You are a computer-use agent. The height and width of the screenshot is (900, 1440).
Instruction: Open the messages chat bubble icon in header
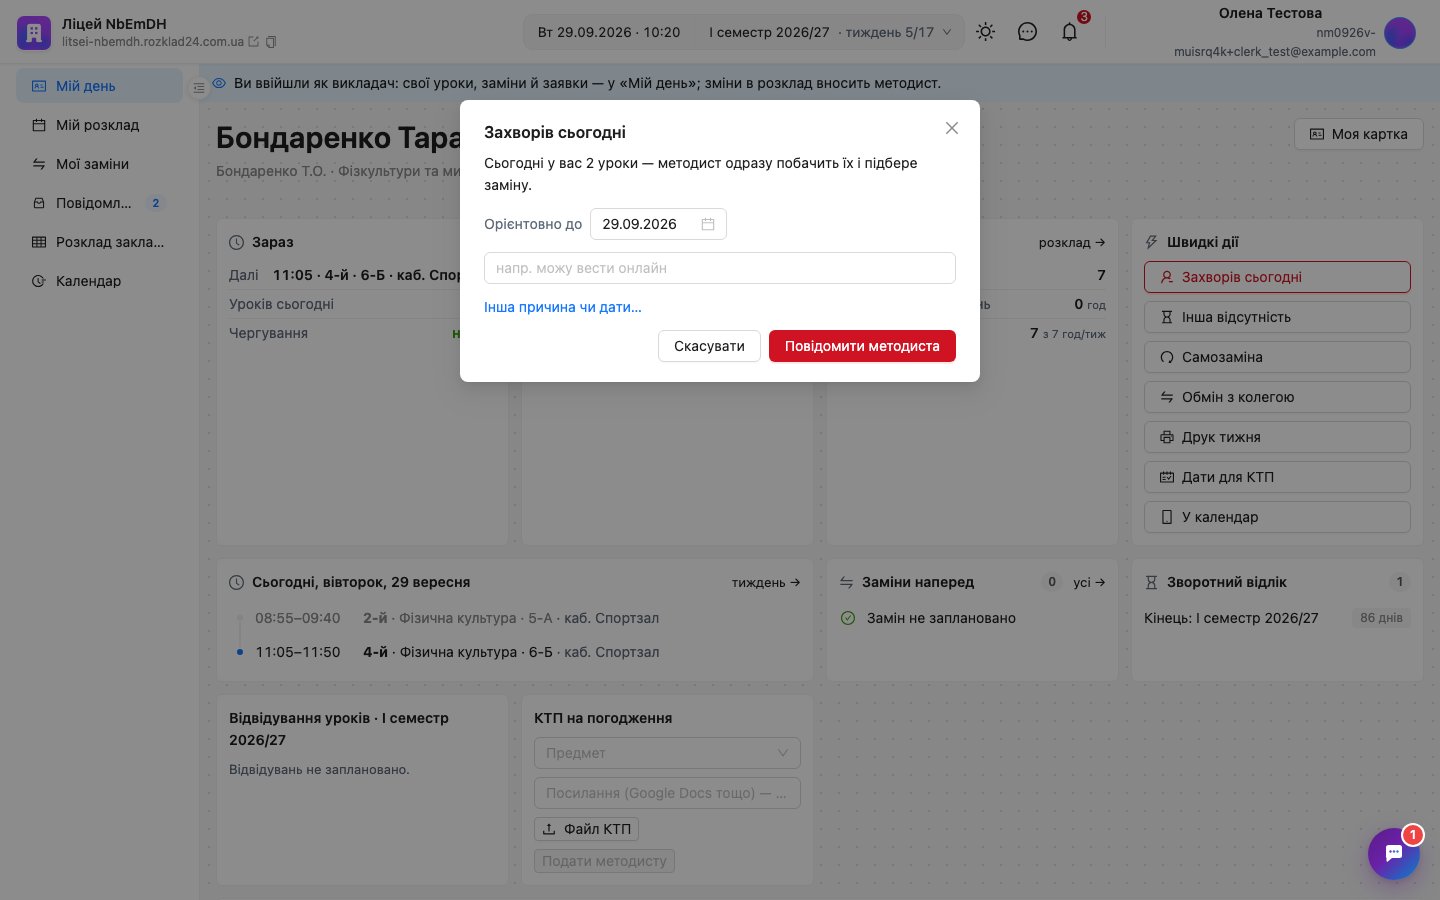tap(1027, 32)
